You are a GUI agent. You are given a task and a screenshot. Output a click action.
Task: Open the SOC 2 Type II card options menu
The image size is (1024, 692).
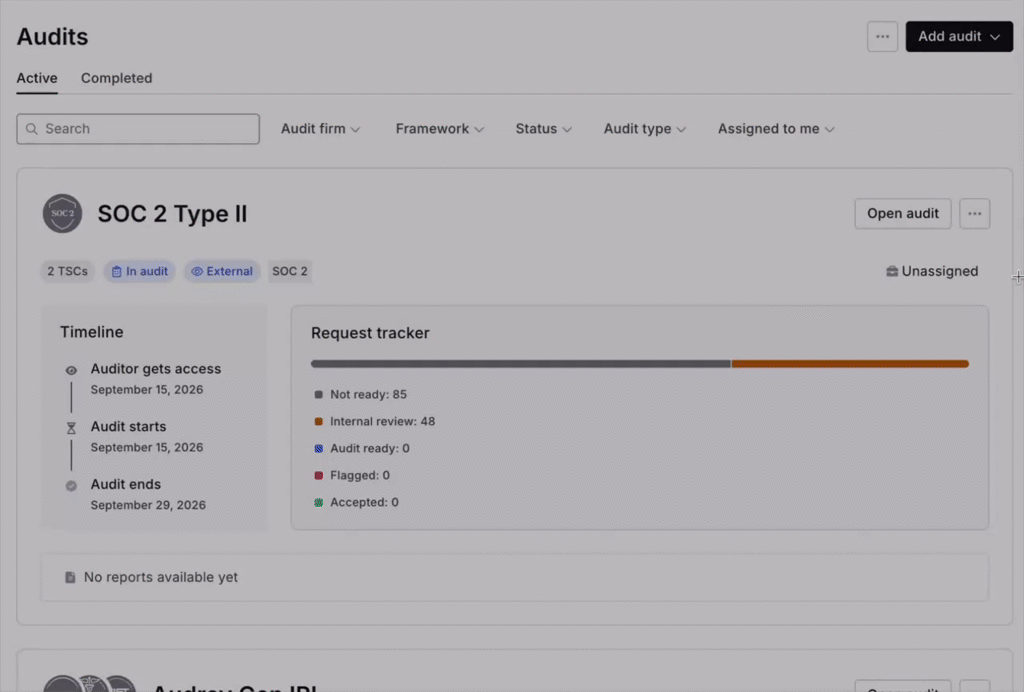(974, 213)
